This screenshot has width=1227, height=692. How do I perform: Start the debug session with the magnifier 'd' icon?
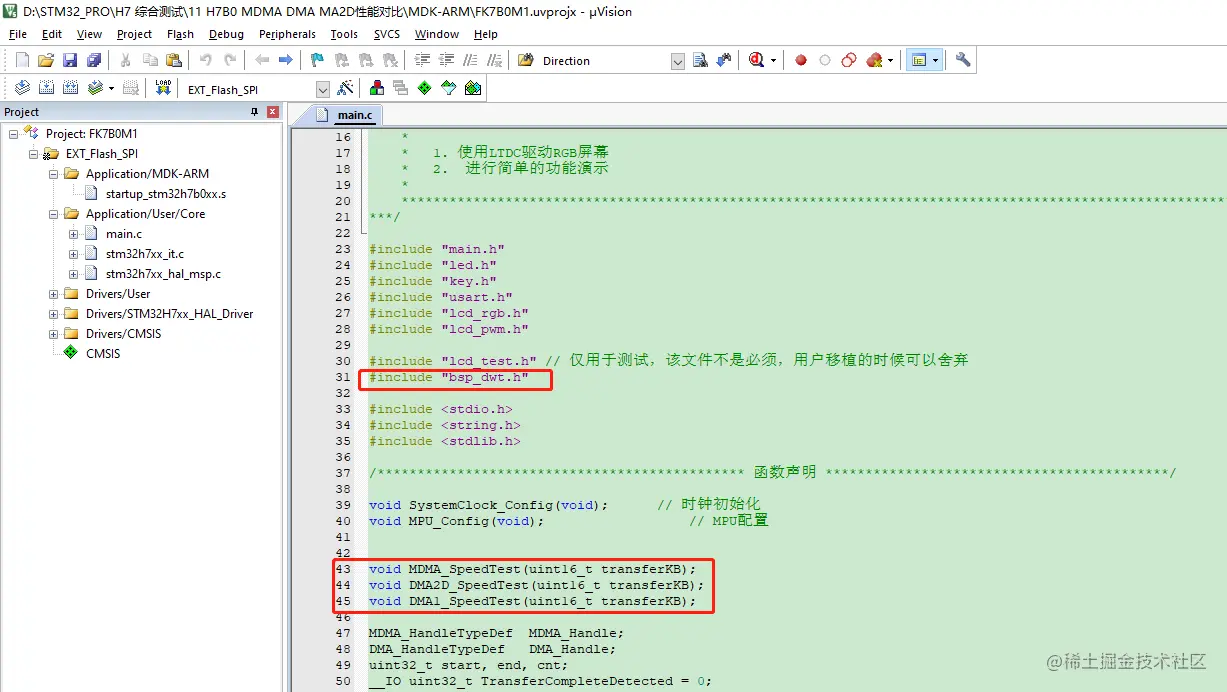coord(757,60)
